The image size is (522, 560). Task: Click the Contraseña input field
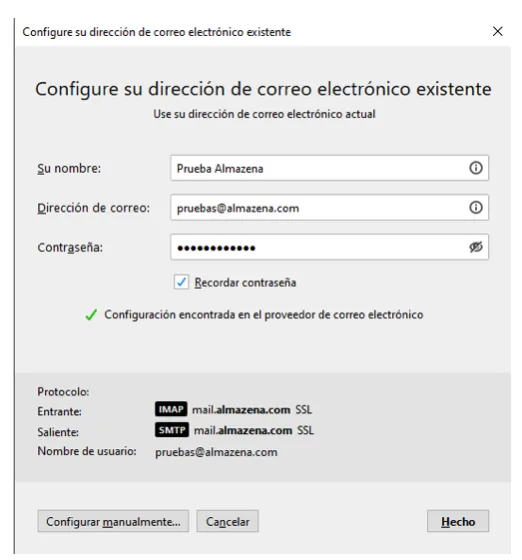330,247
